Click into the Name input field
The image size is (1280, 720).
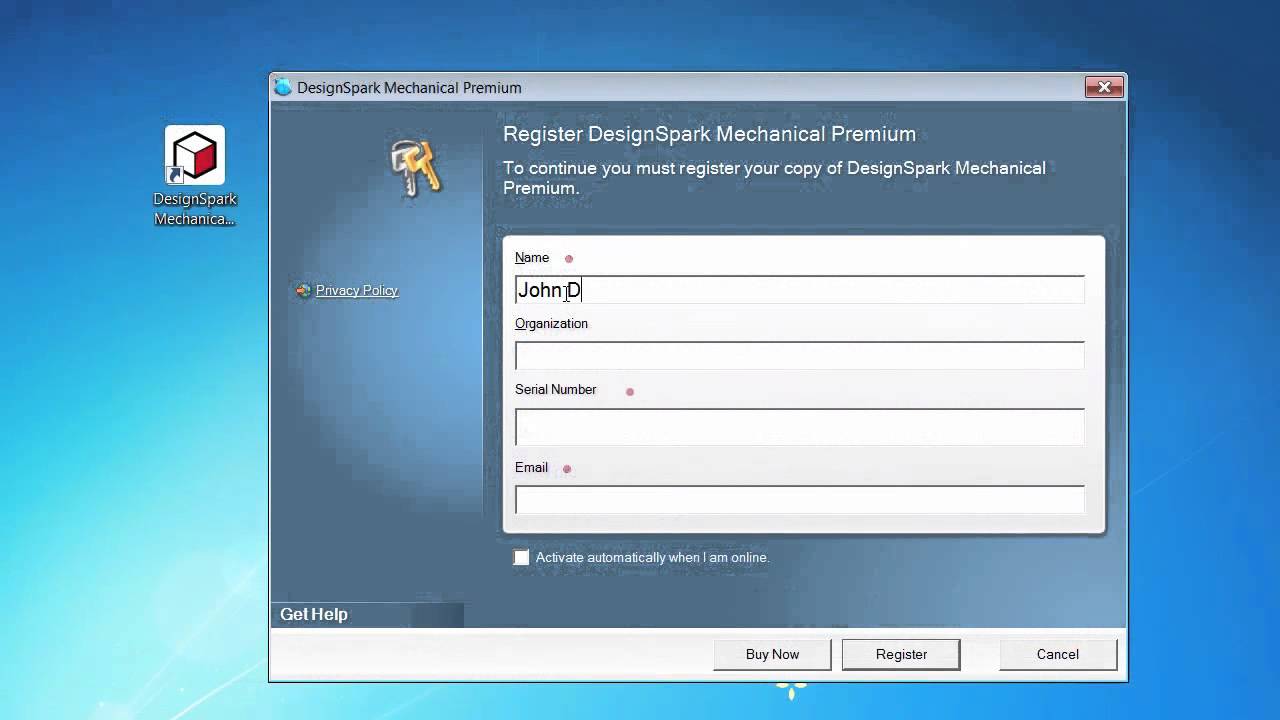(x=799, y=290)
